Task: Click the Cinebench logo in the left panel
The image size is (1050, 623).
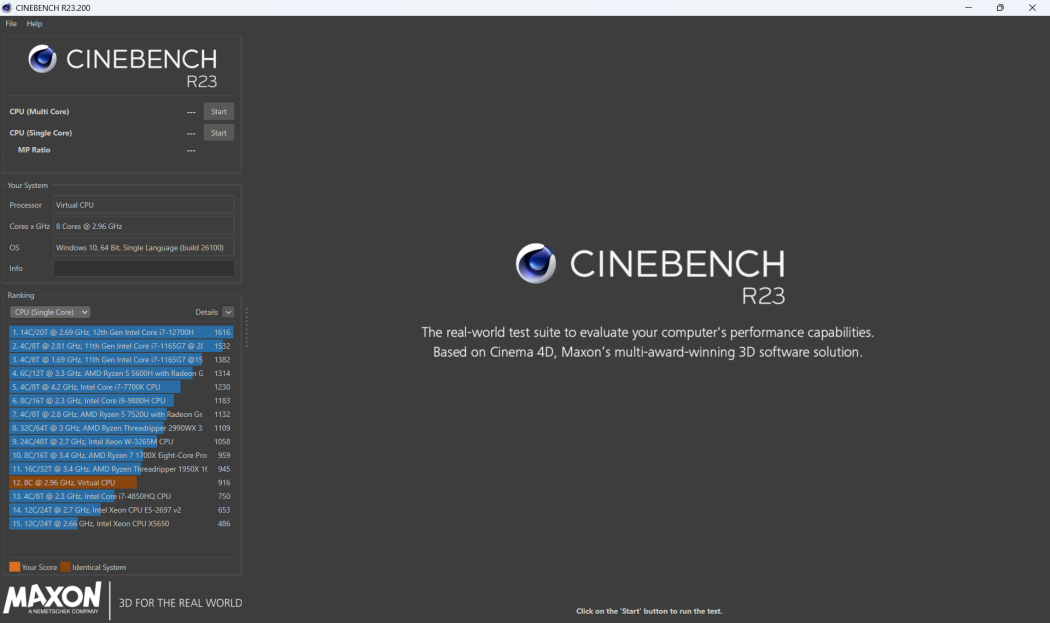Action: pos(42,59)
